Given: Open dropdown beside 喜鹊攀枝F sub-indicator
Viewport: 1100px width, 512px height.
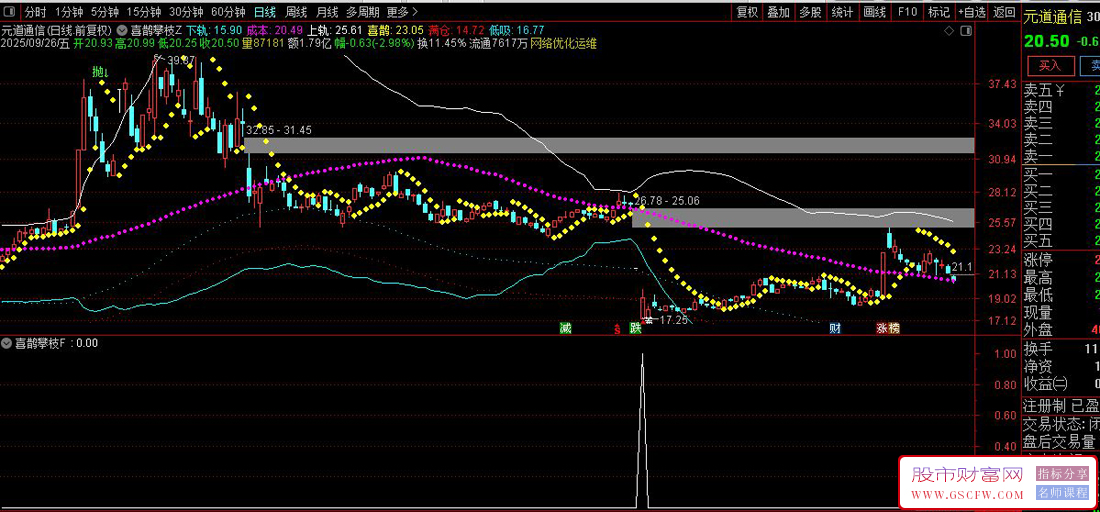Looking at the screenshot, I should click(x=7, y=344).
